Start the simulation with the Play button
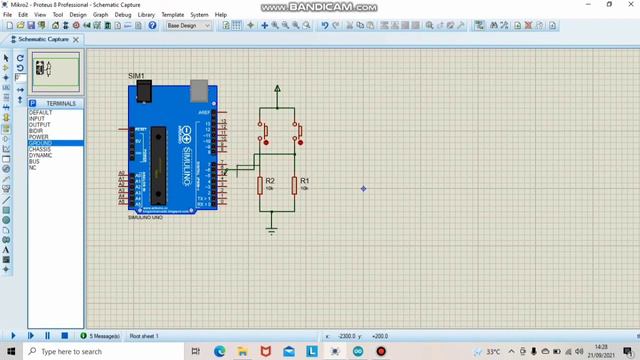 (x=13, y=336)
